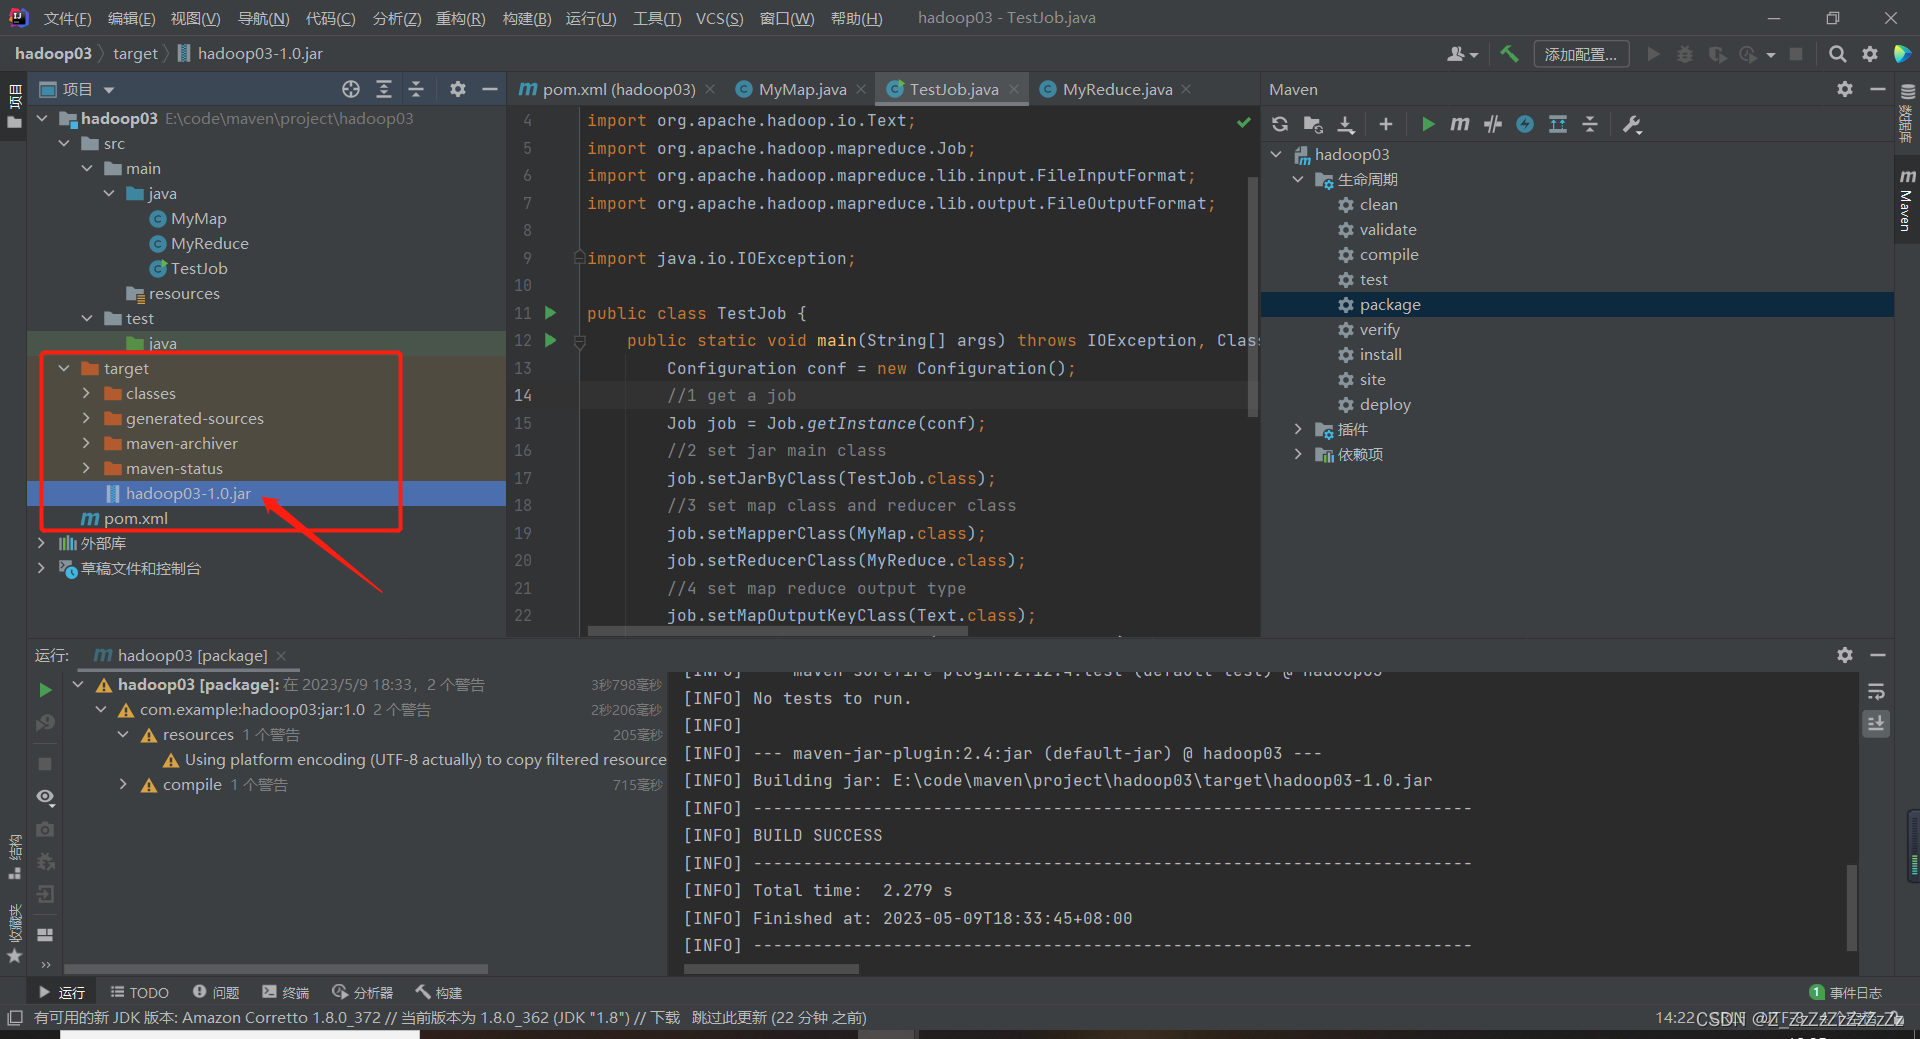Collapse all in Maven toolbar

(x=1590, y=124)
